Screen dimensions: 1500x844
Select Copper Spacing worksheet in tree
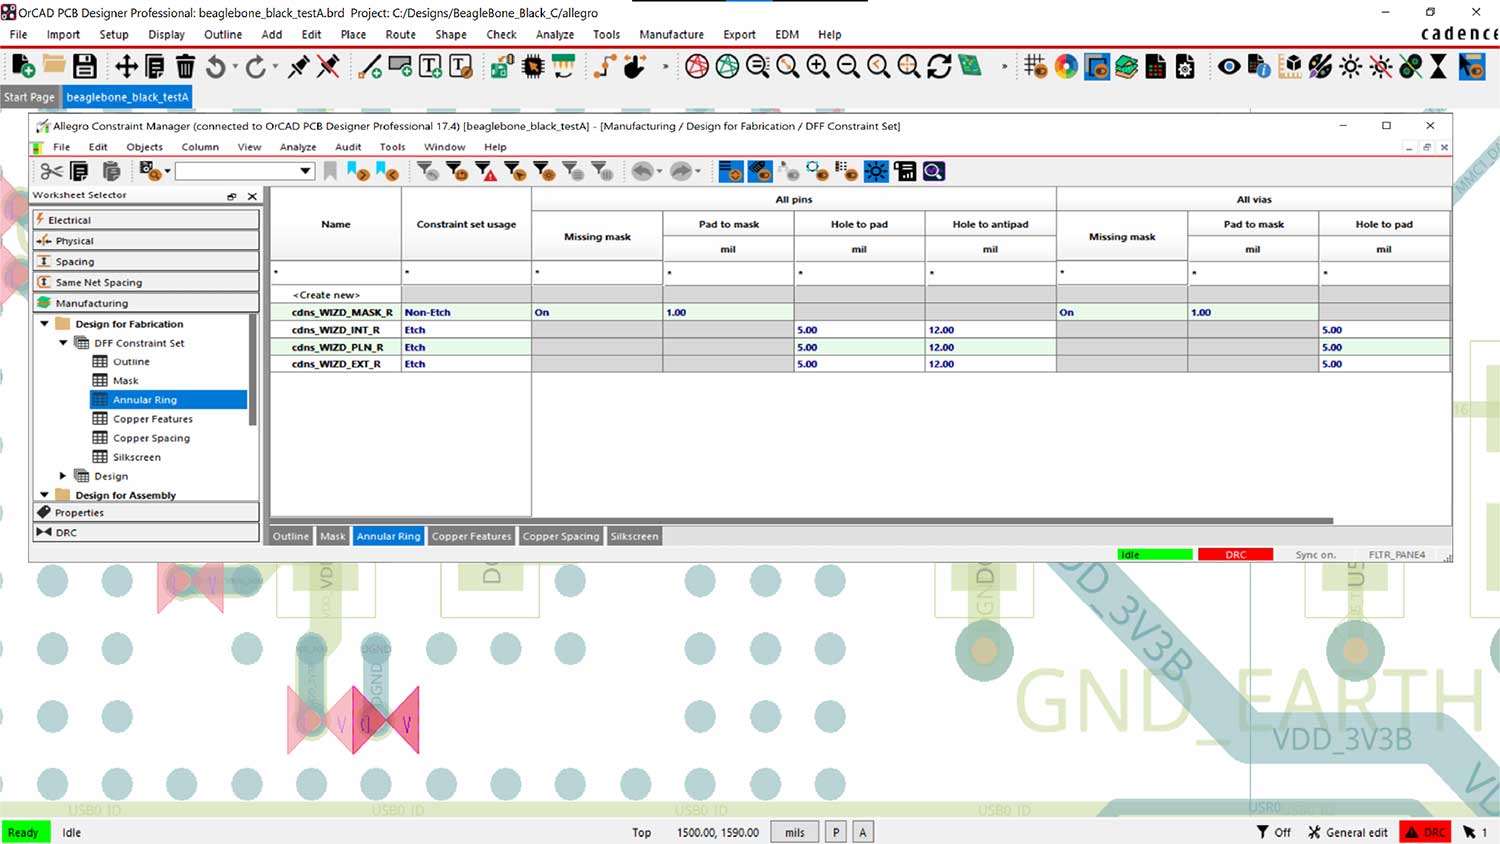(151, 438)
